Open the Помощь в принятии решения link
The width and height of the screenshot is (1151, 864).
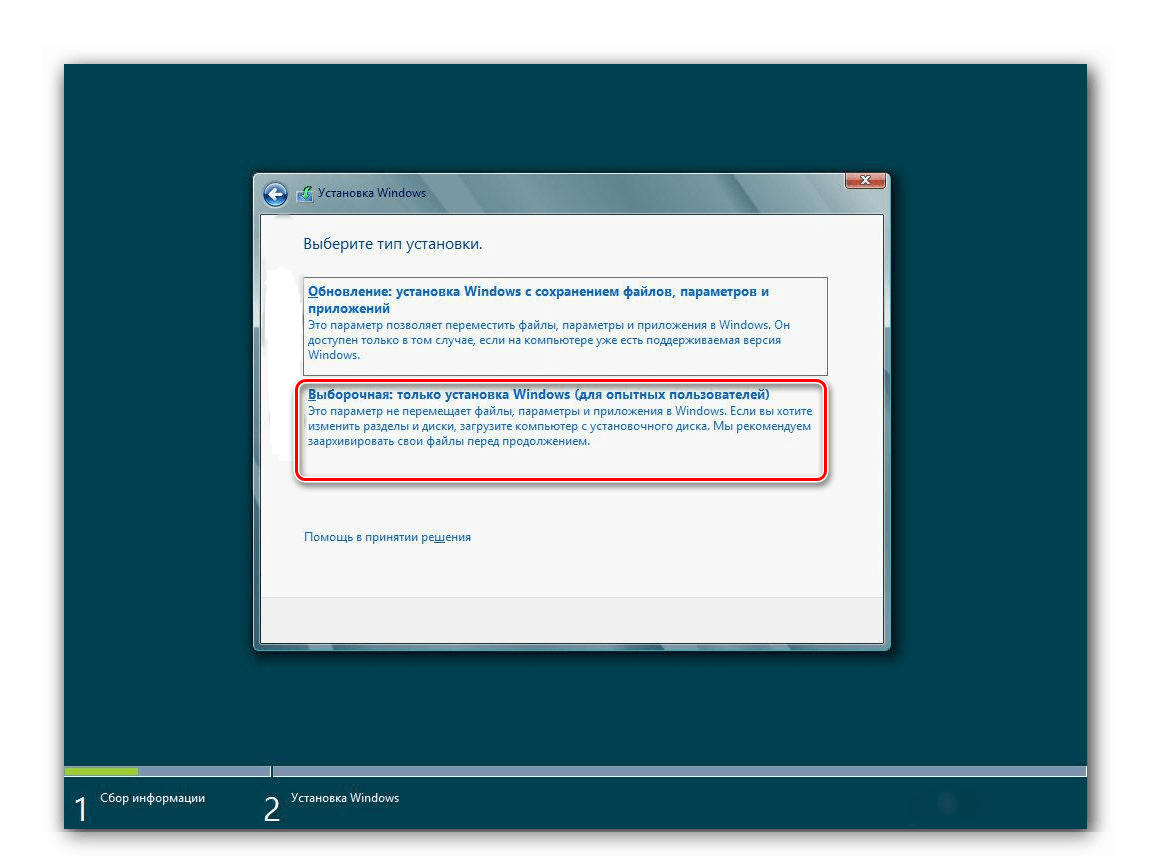pyautogui.click(x=388, y=537)
